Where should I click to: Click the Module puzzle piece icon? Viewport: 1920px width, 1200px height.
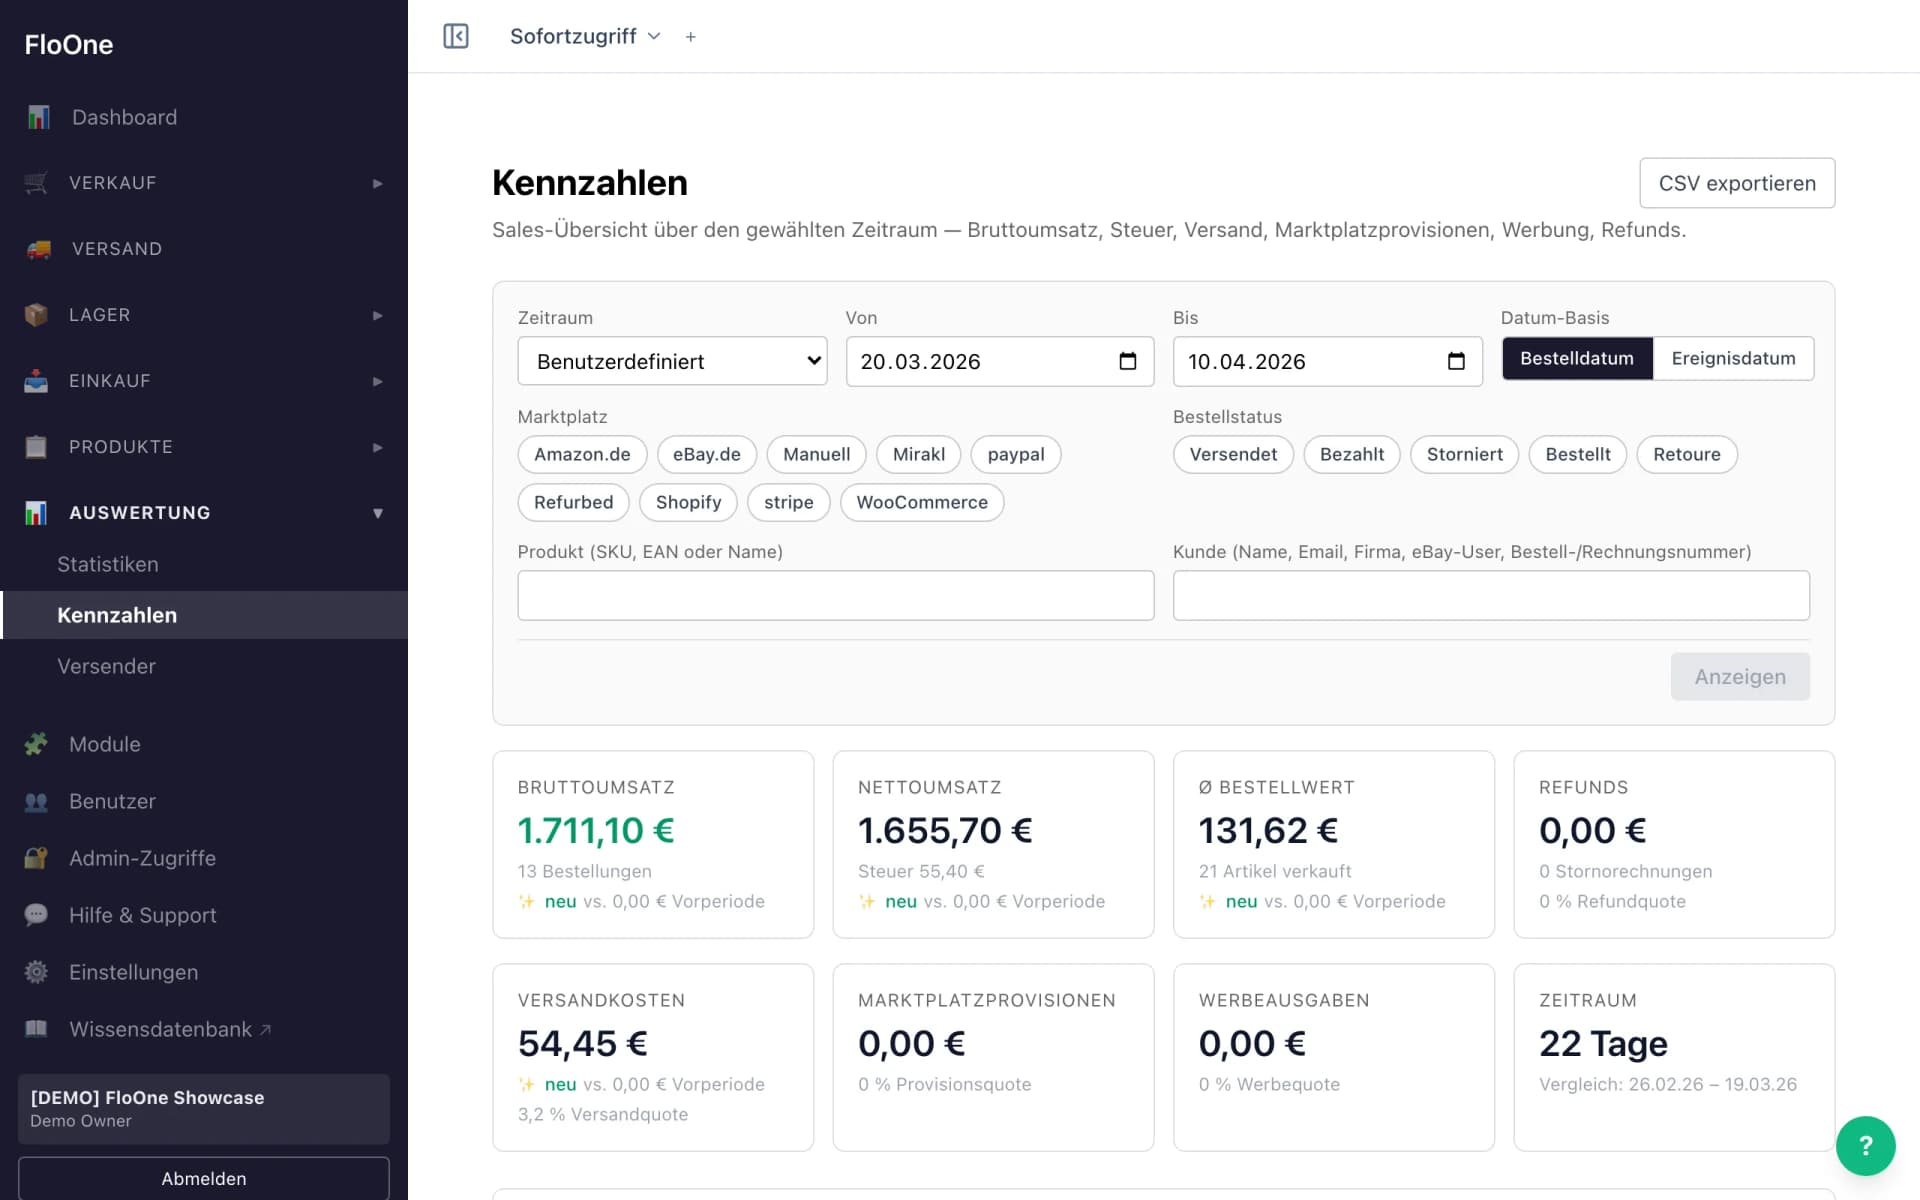36,744
